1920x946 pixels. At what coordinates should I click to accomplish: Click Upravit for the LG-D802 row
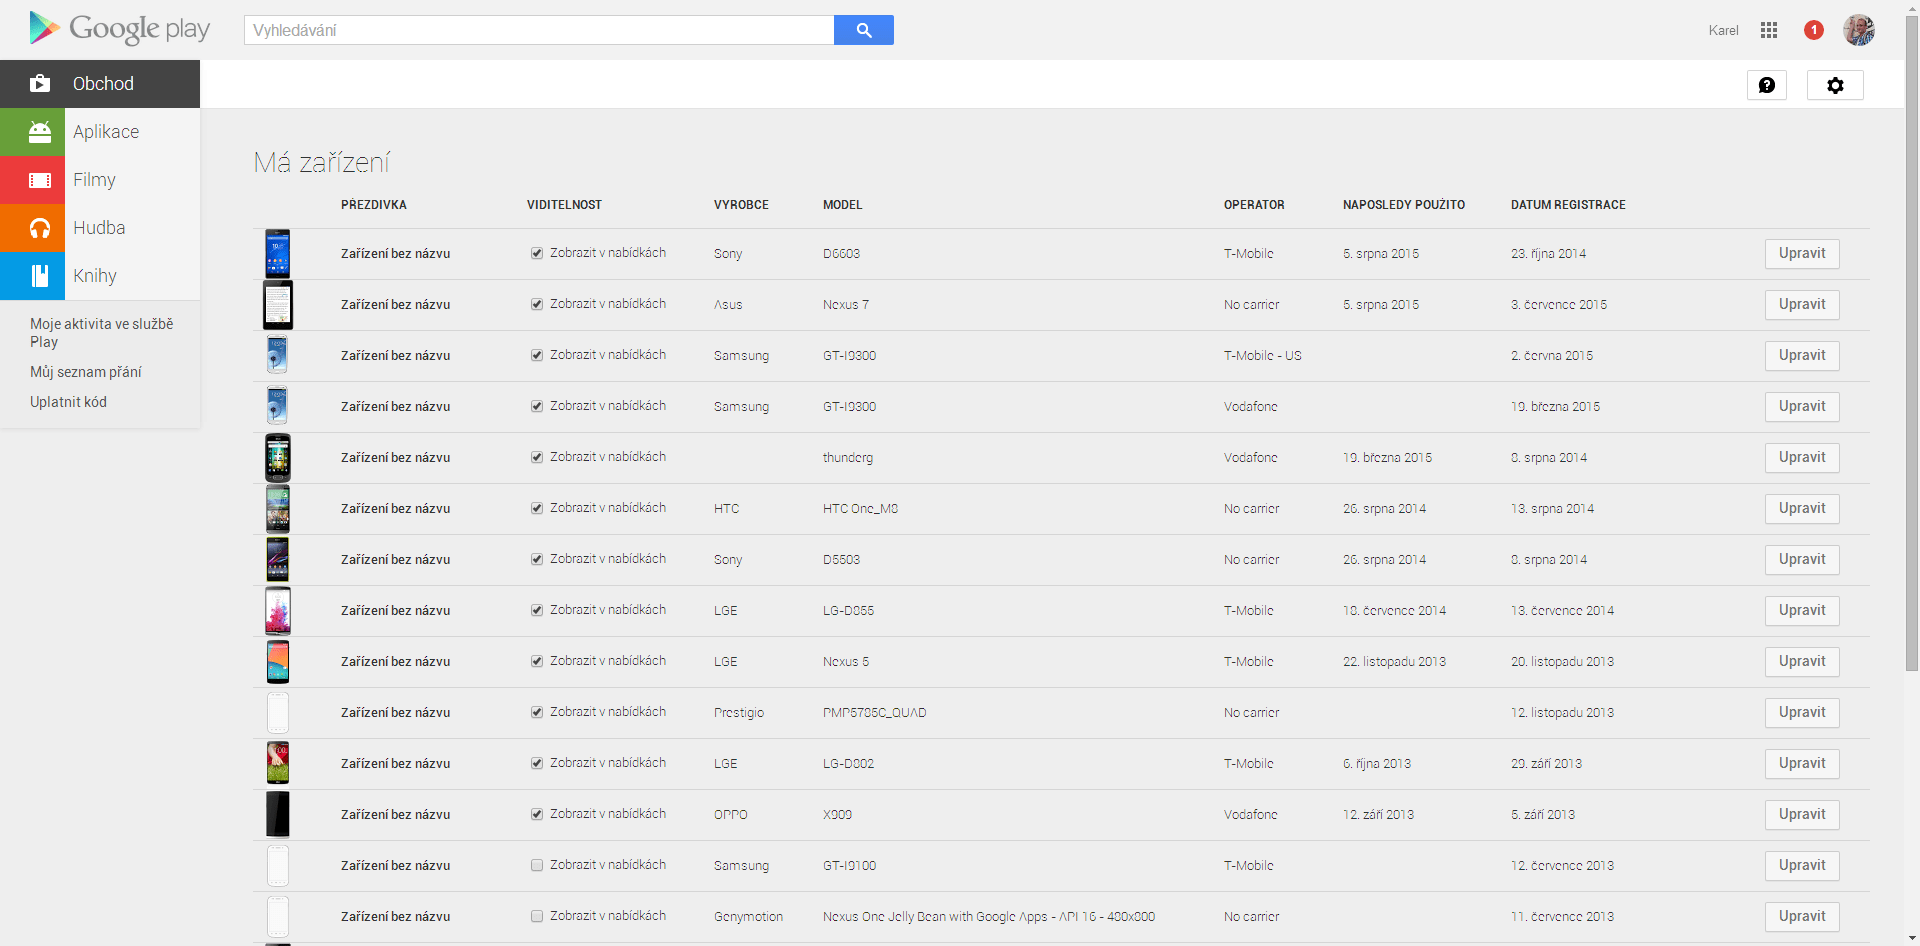click(x=1802, y=764)
